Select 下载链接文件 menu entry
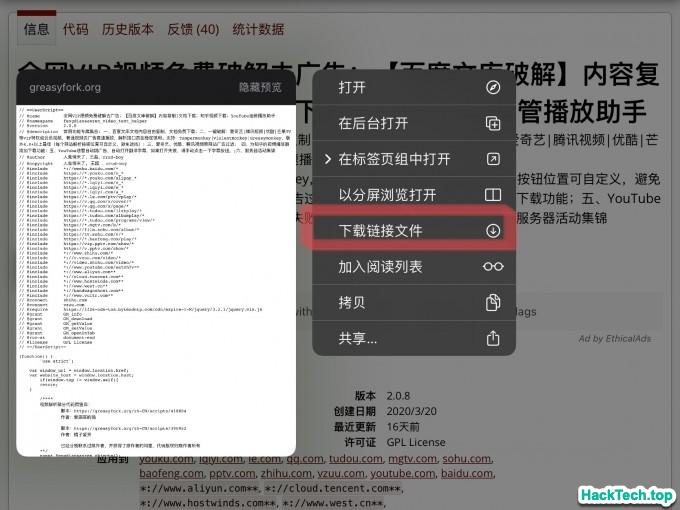Screen dimensions: 680x510 [414, 231]
